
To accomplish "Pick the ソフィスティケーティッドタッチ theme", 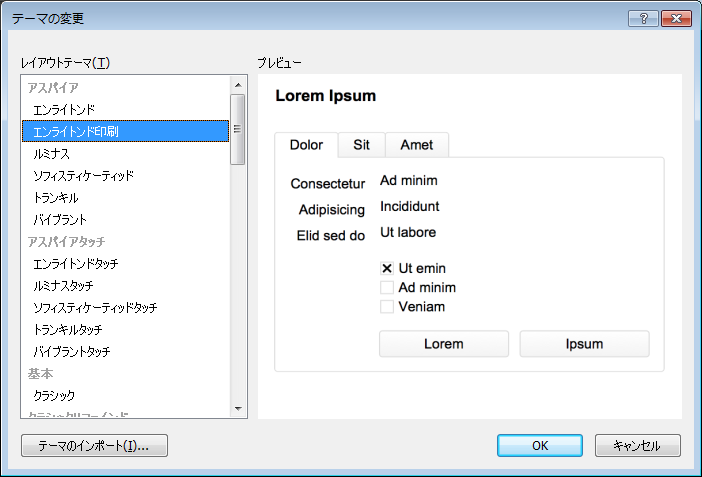I will tap(125, 307).
